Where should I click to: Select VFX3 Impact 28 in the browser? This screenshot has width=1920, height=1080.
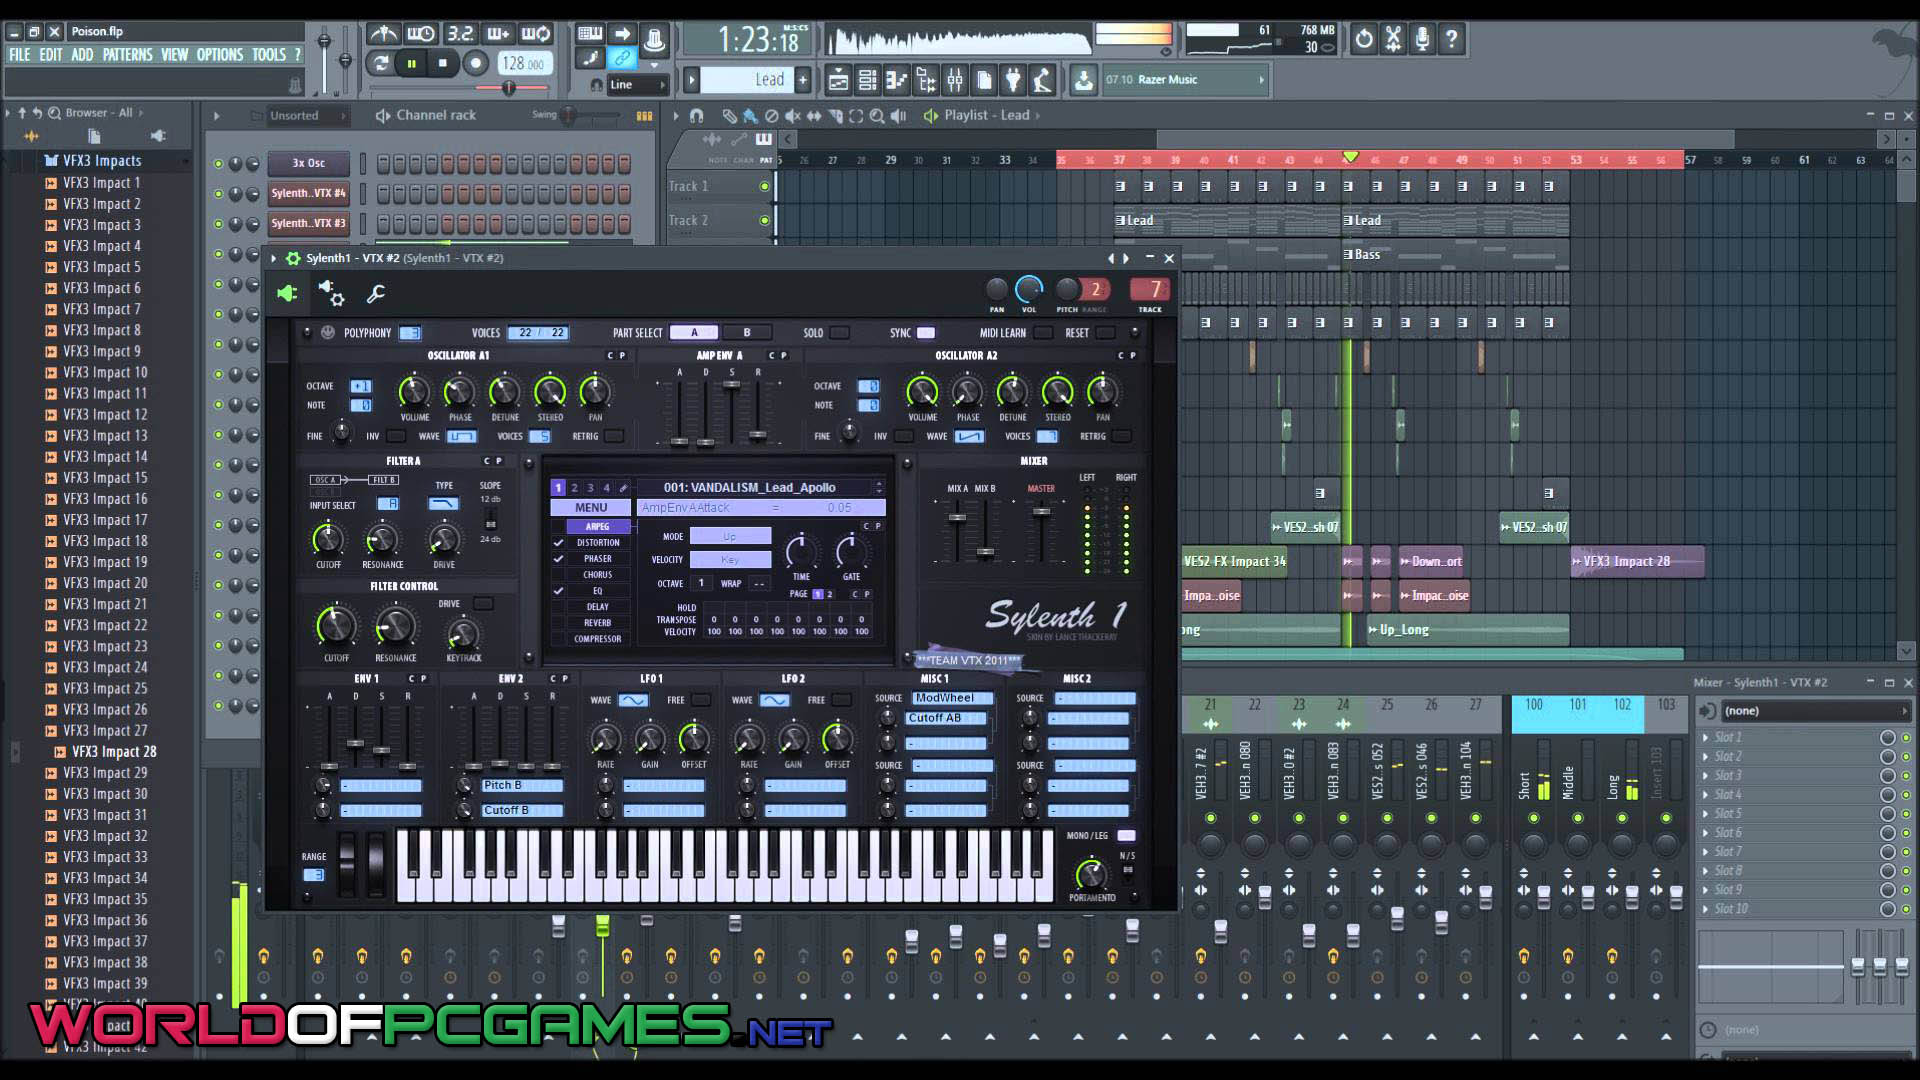[x=114, y=752]
